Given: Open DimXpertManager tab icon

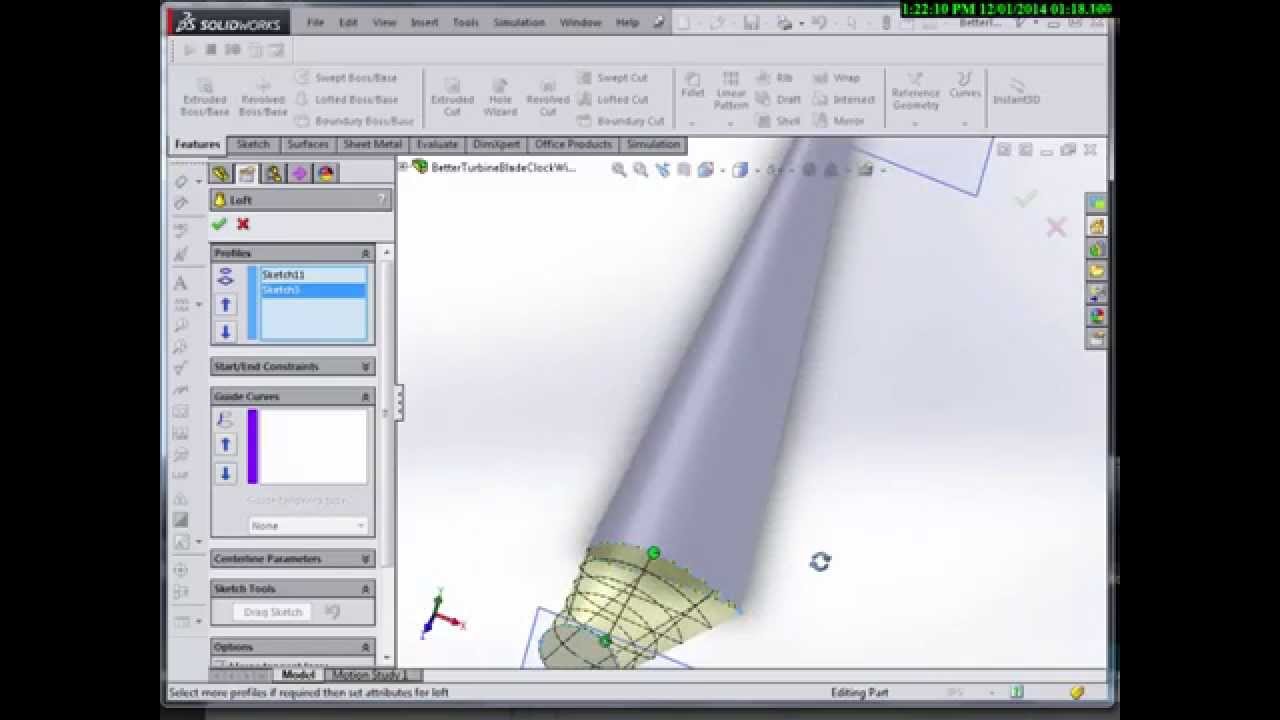Looking at the screenshot, I should [x=299, y=174].
